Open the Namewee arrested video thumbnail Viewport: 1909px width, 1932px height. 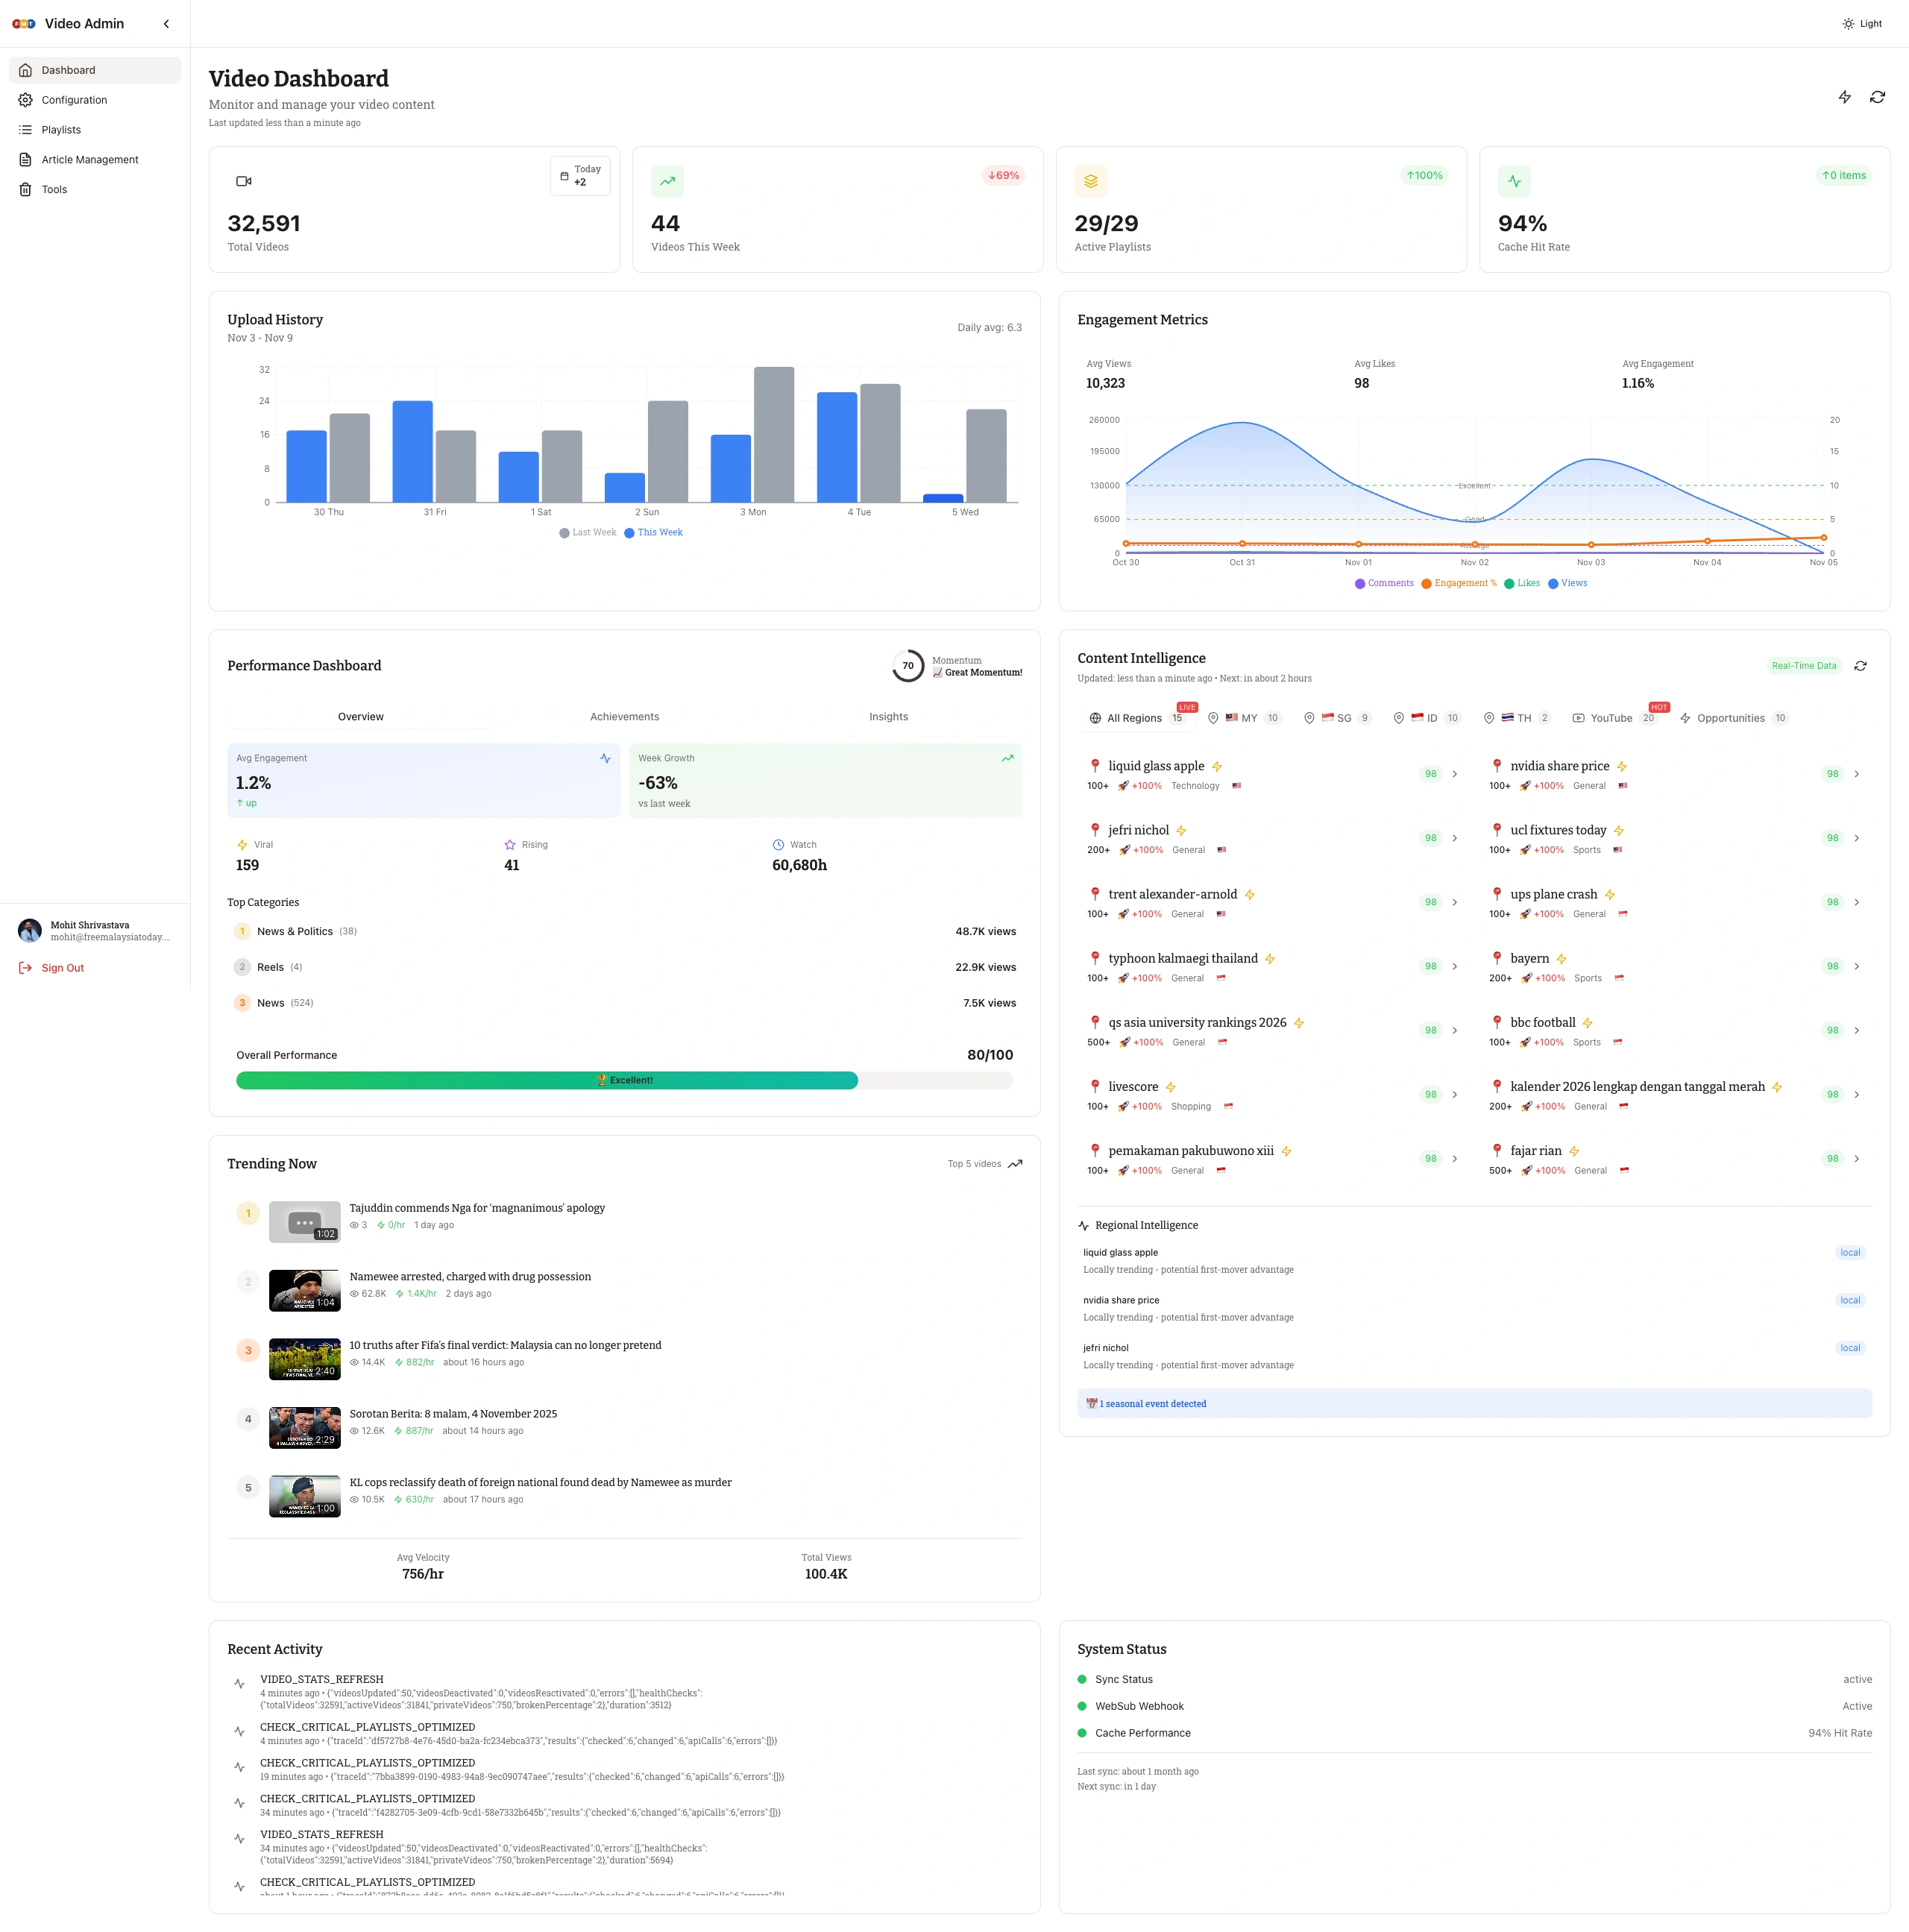(304, 1291)
